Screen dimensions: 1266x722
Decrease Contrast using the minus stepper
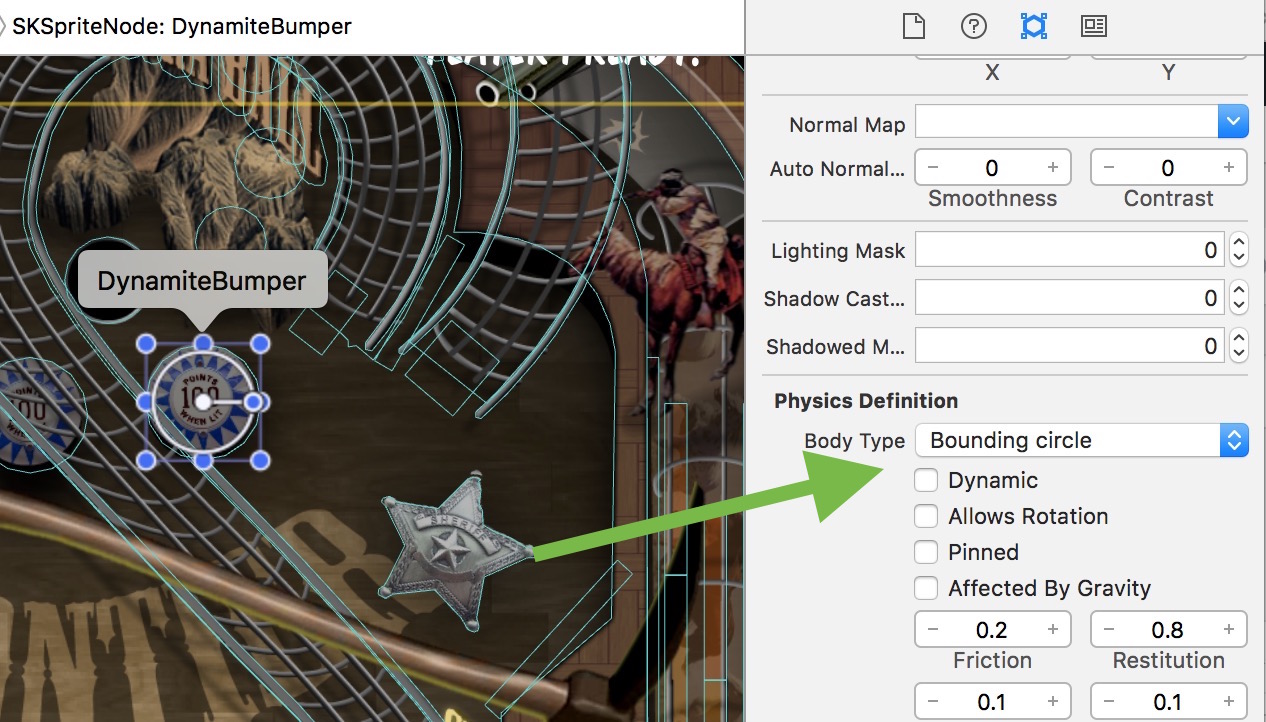(1108, 167)
